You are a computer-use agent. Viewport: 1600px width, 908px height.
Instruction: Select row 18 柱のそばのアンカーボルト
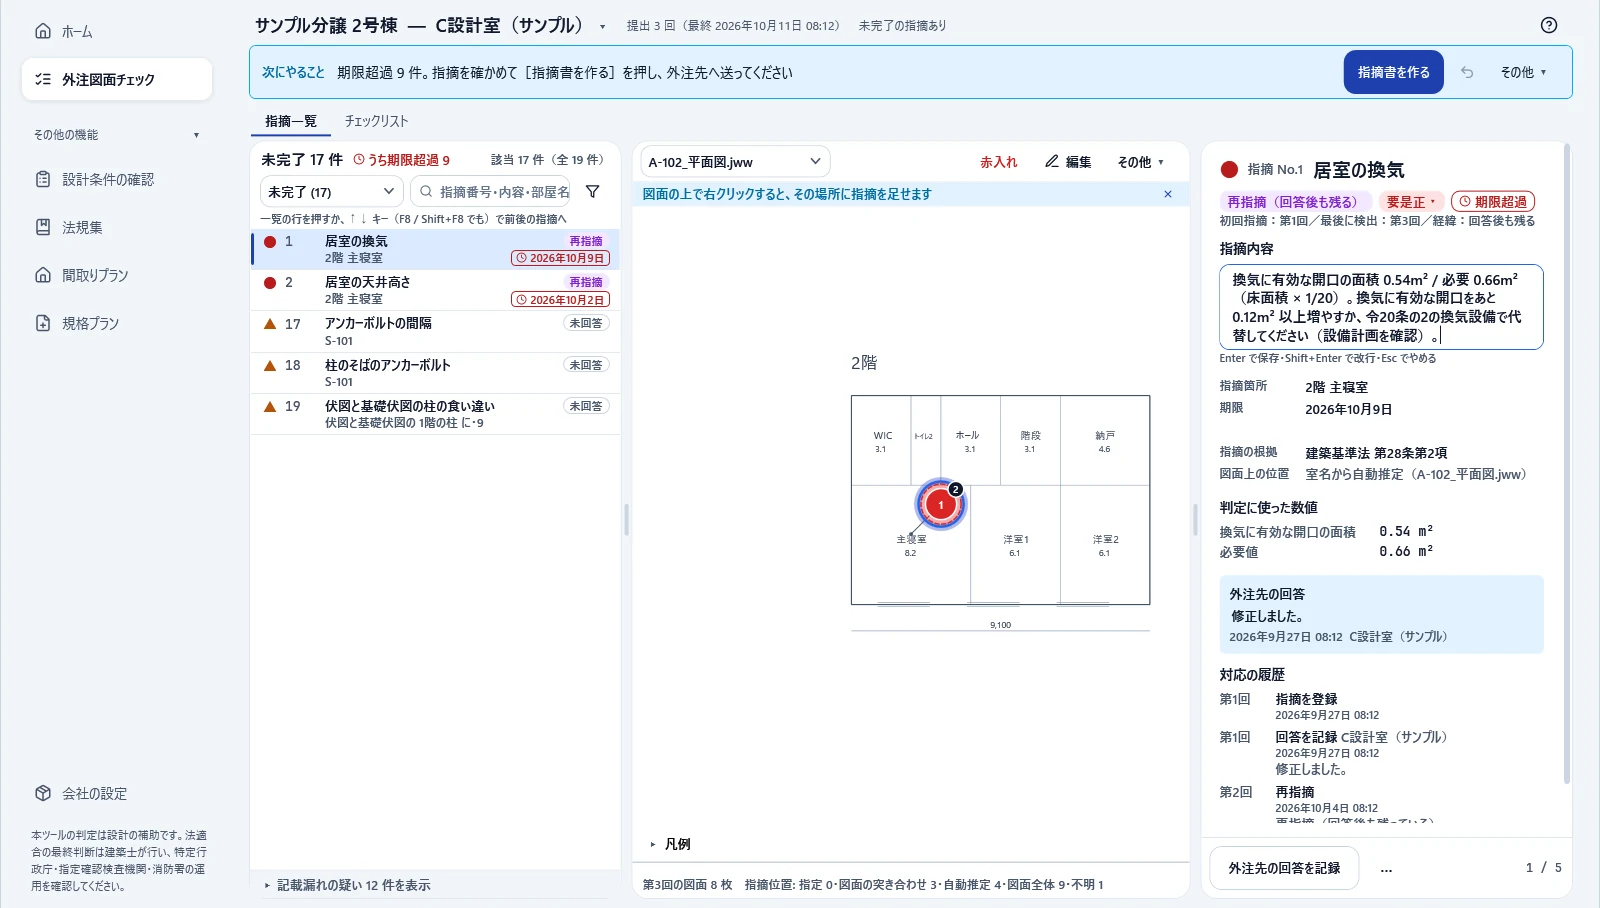[435, 373]
